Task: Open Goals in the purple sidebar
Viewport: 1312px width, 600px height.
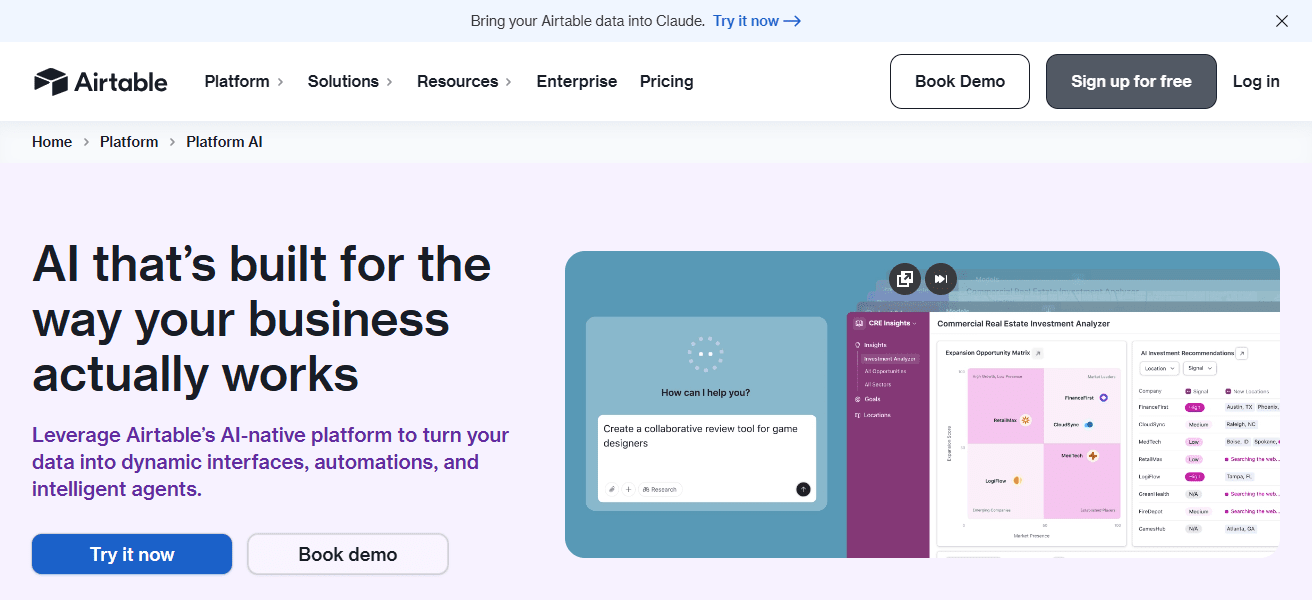Action: point(868,399)
